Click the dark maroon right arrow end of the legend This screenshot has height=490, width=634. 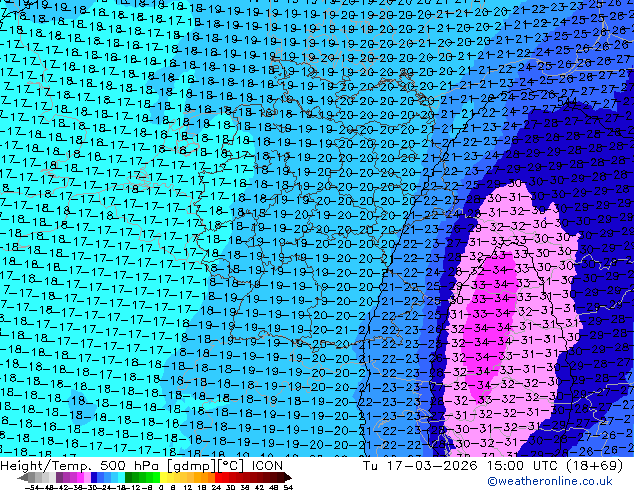click(287, 478)
